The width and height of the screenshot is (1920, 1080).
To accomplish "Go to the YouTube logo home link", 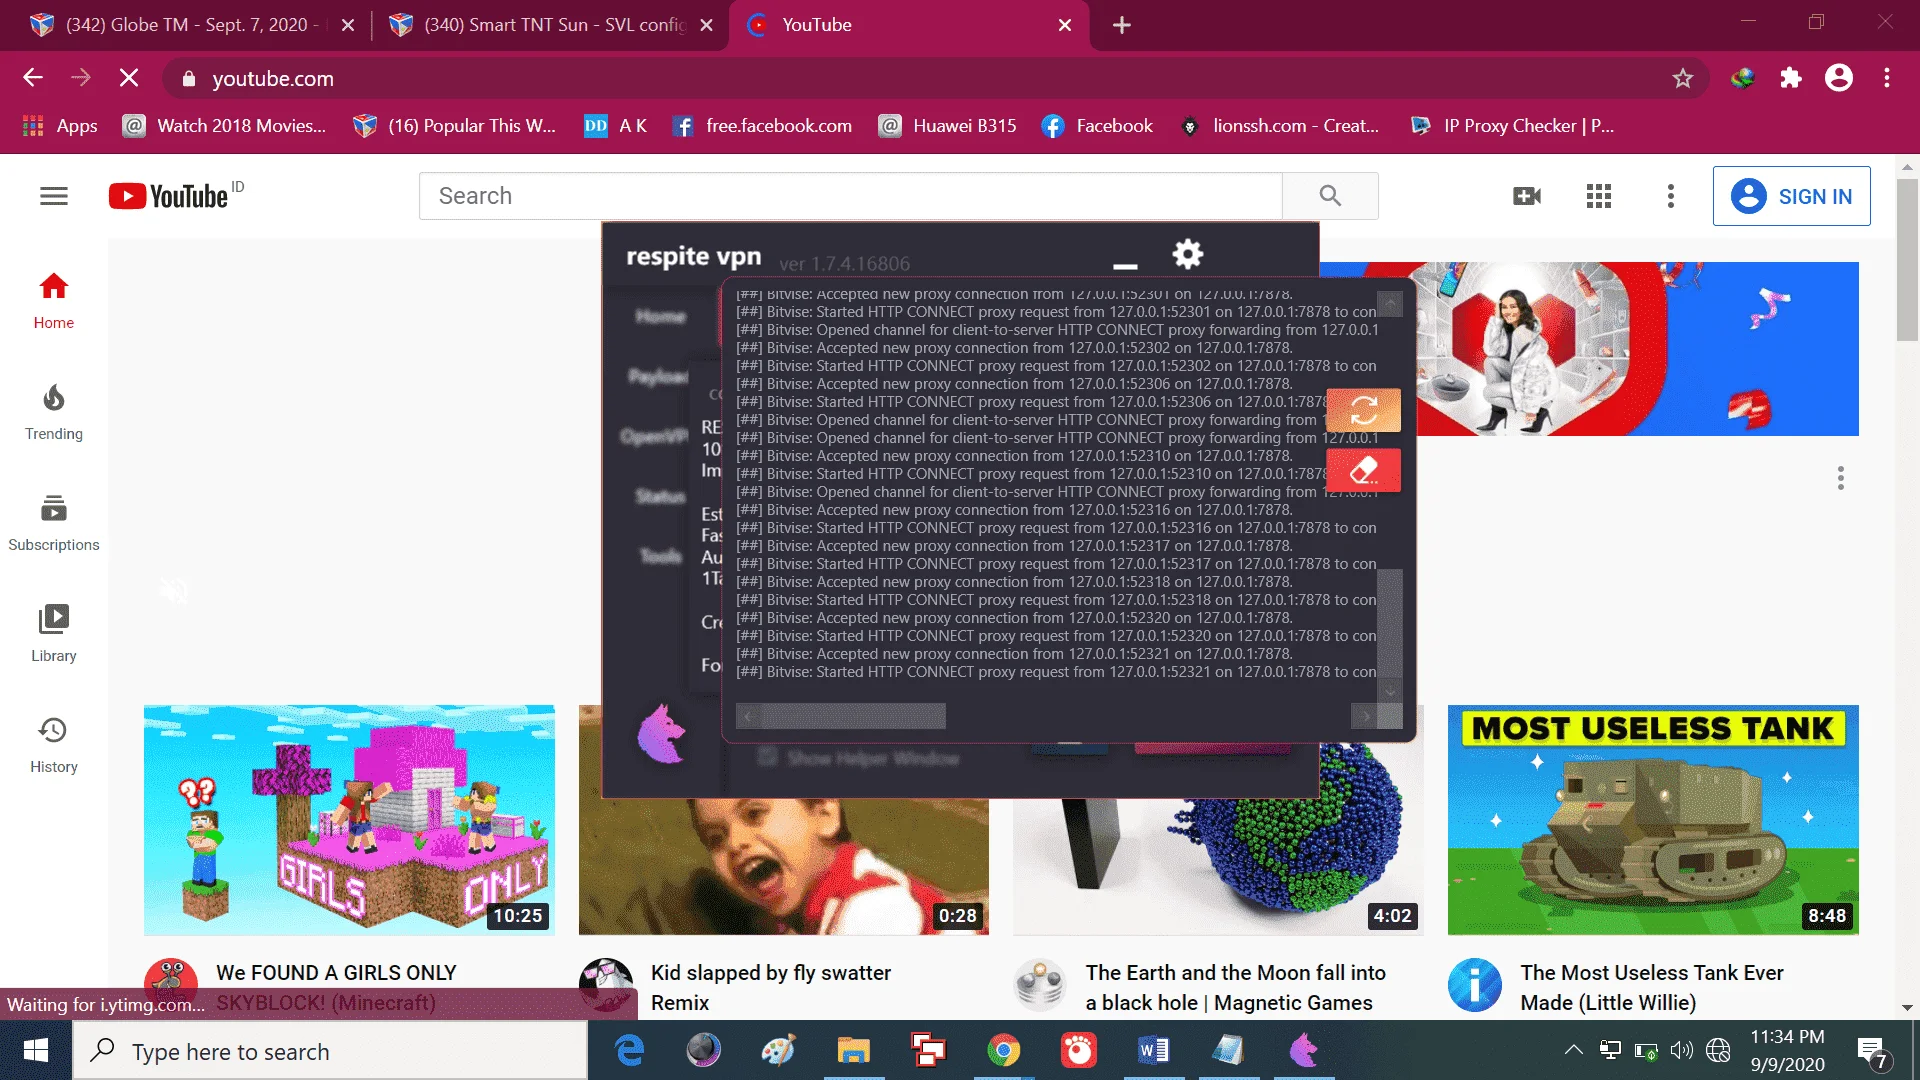I will [x=169, y=196].
